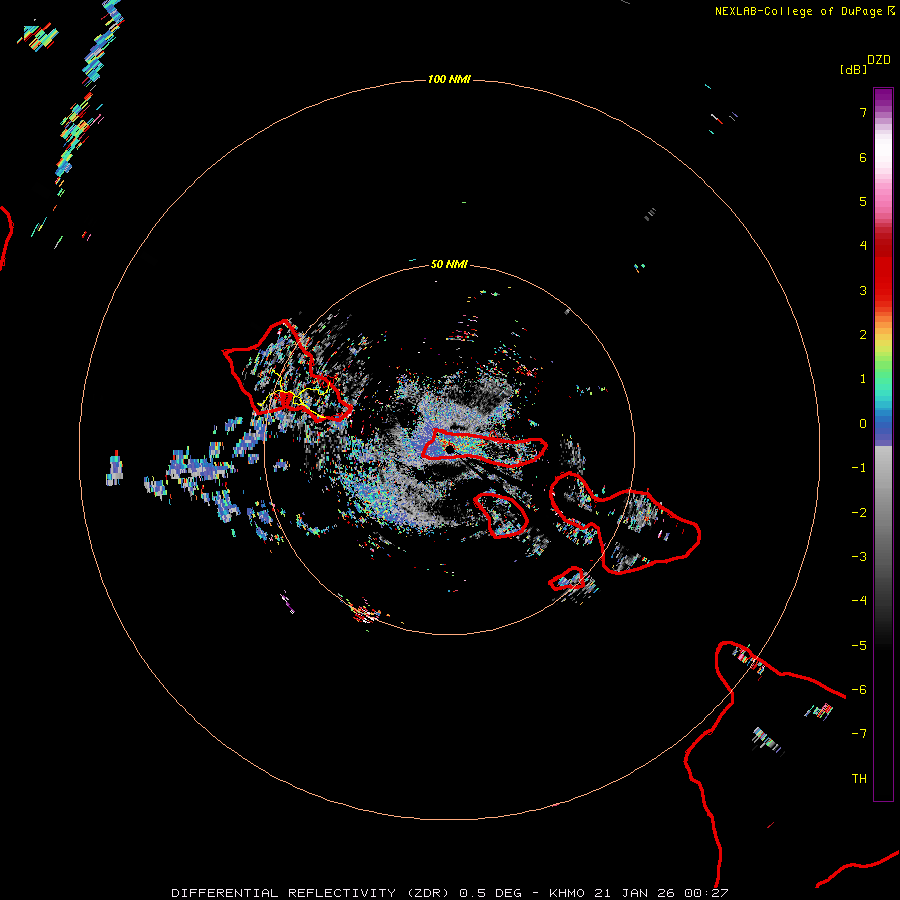Image resolution: width=900 pixels, height=900 pixels.
Task: Click the "[dB]" unit label
Action: (x=854, y=69)
